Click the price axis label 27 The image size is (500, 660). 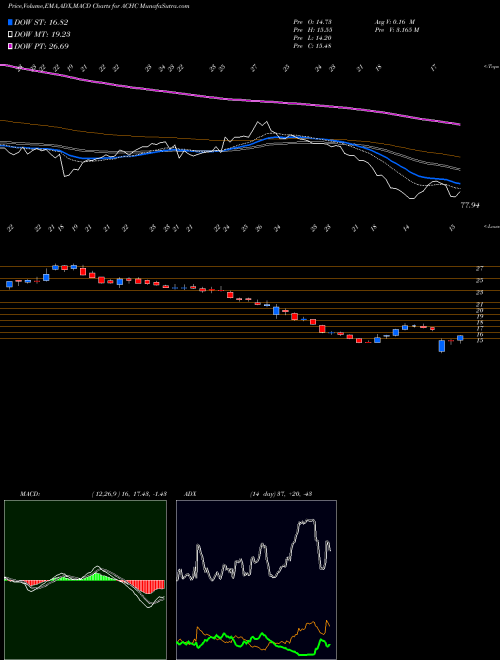480,268
